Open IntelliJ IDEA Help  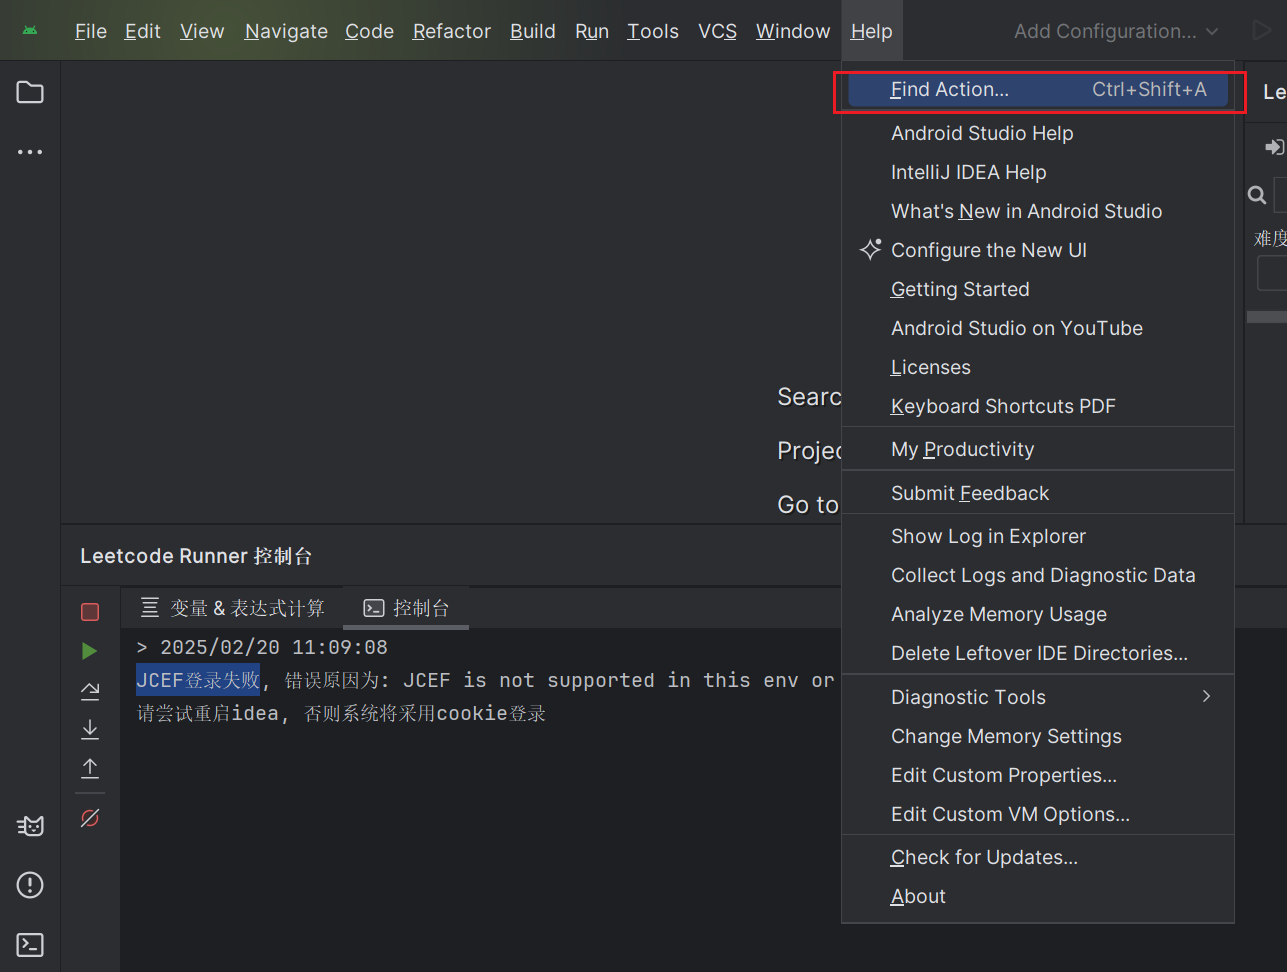[x=1038, y=172]
